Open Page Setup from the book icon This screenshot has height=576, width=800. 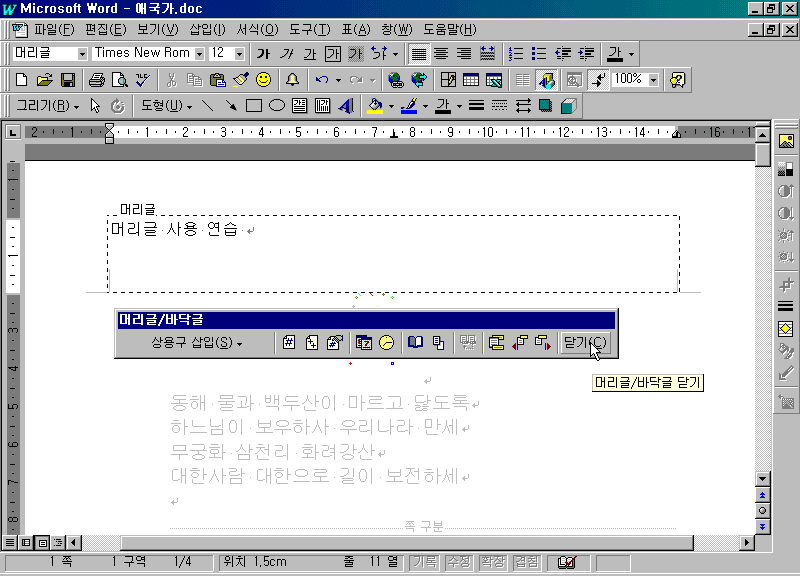click(x=415, y=342)
